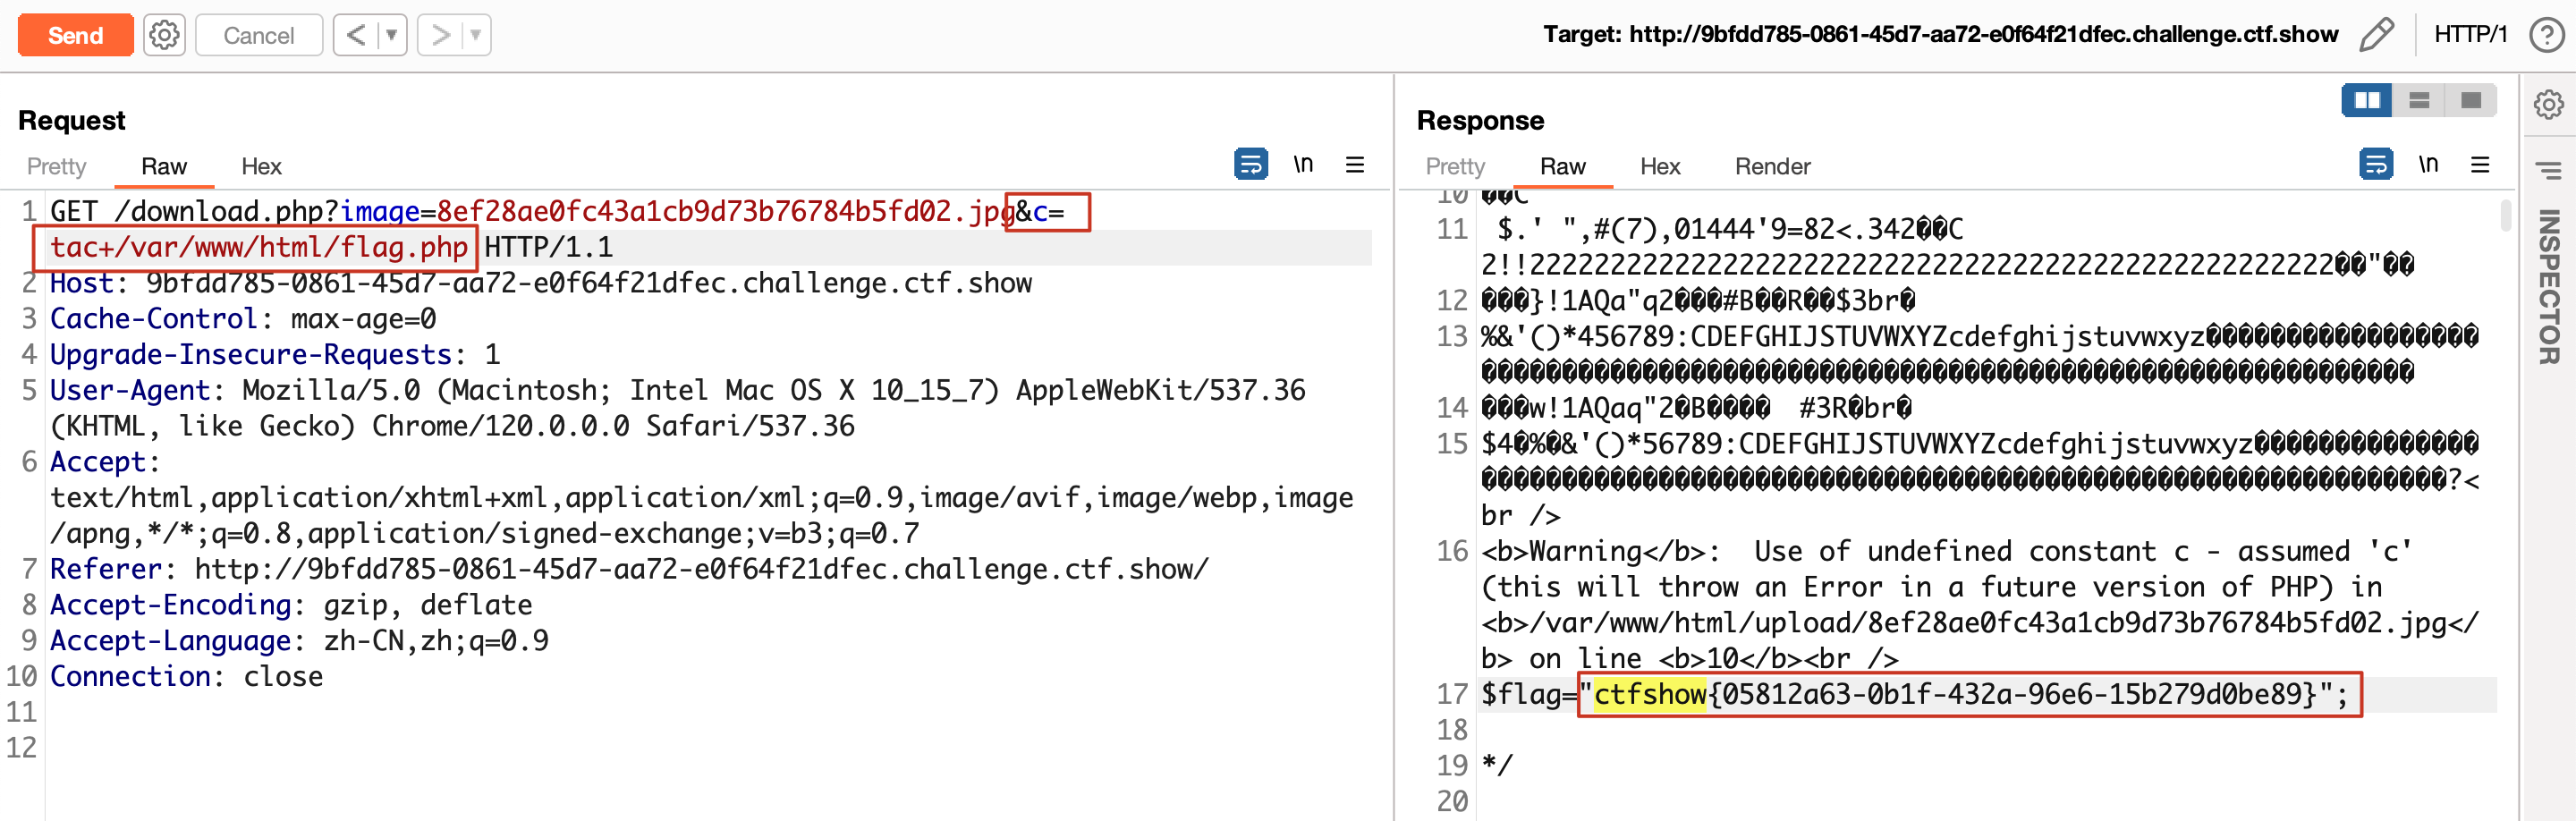Click the Accept-Encoding header name
Screen dimensions: 2576x821
point(170,605)
